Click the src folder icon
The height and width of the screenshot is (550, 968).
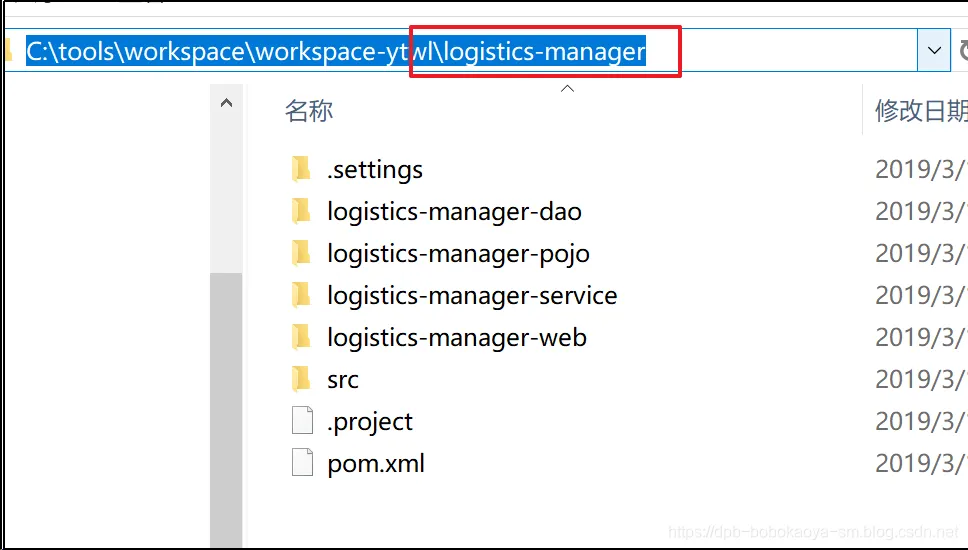pos(301,379)
